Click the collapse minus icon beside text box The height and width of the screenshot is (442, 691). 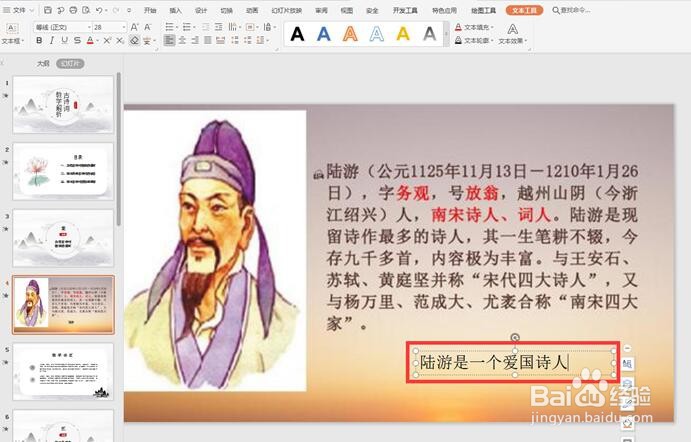click(x=627, y=349)
